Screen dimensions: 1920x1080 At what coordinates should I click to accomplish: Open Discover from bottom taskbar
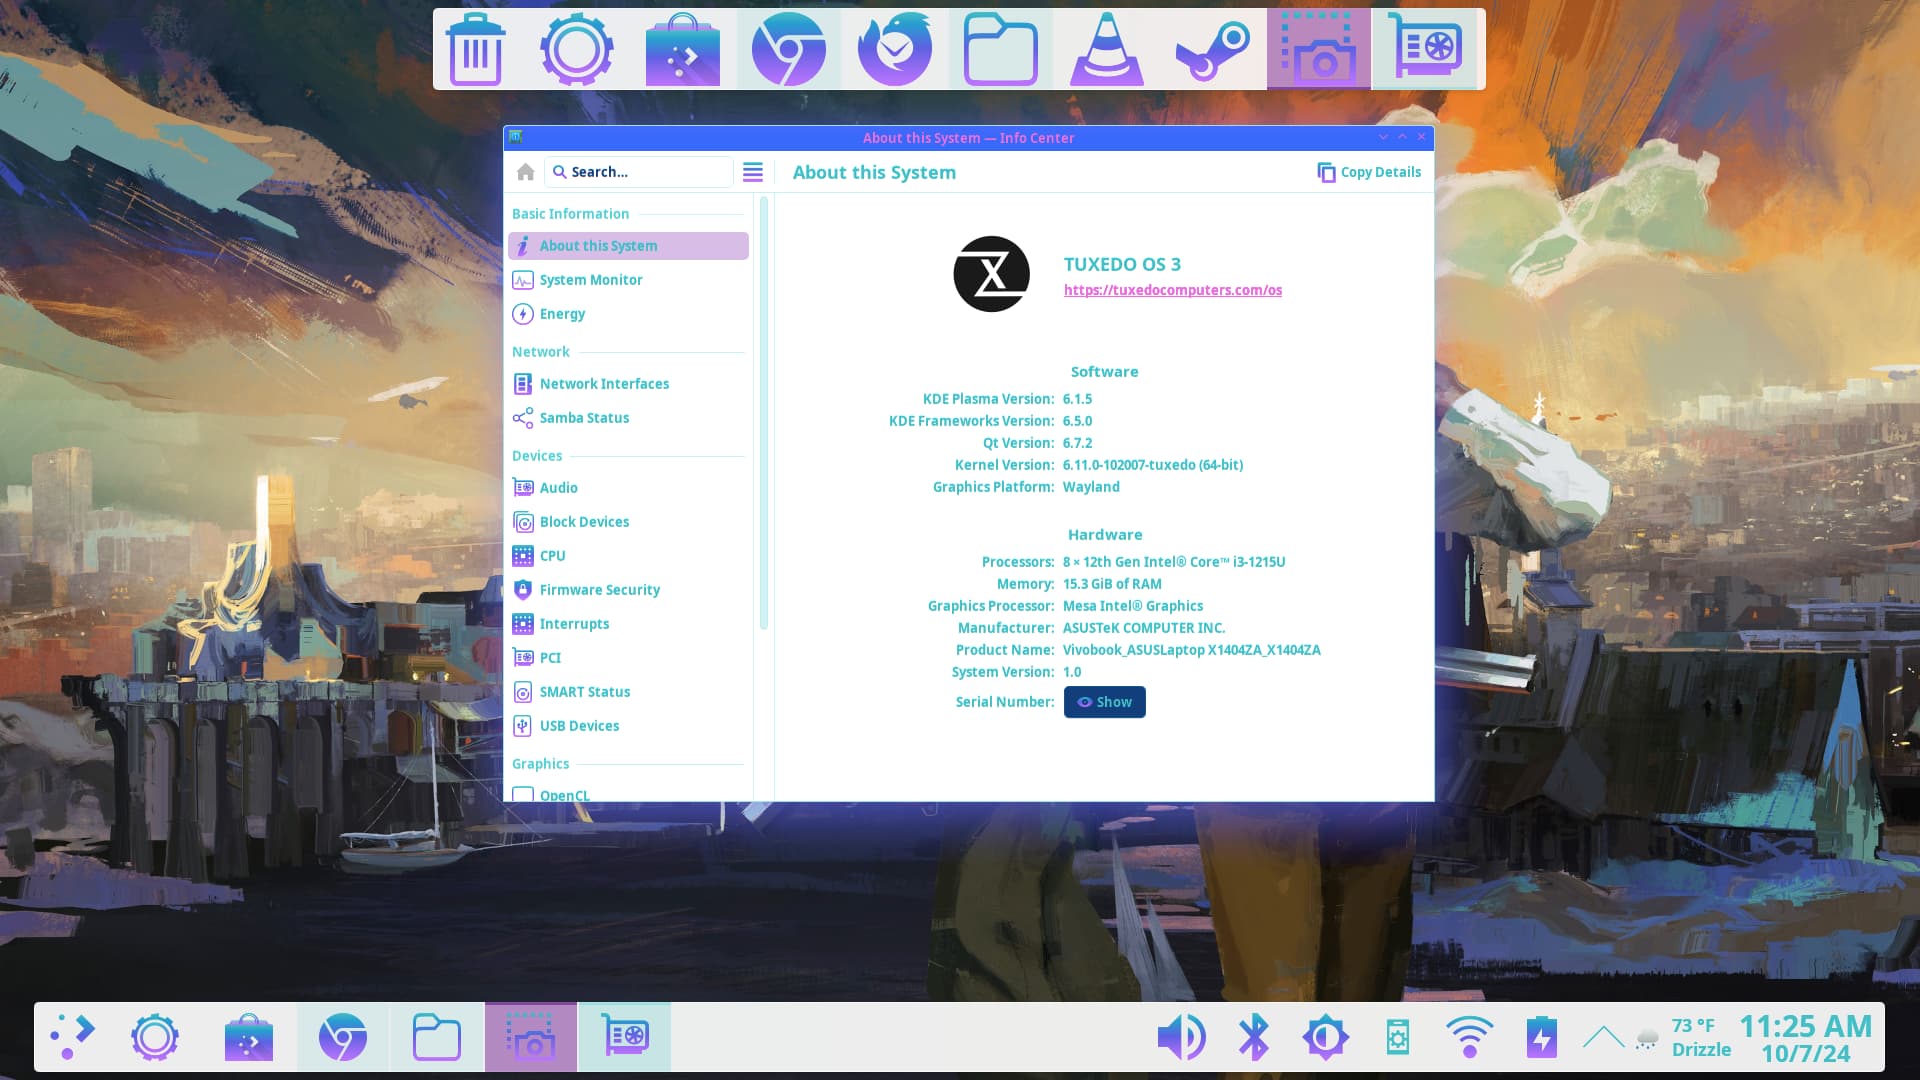click(x=249, y=1037)
